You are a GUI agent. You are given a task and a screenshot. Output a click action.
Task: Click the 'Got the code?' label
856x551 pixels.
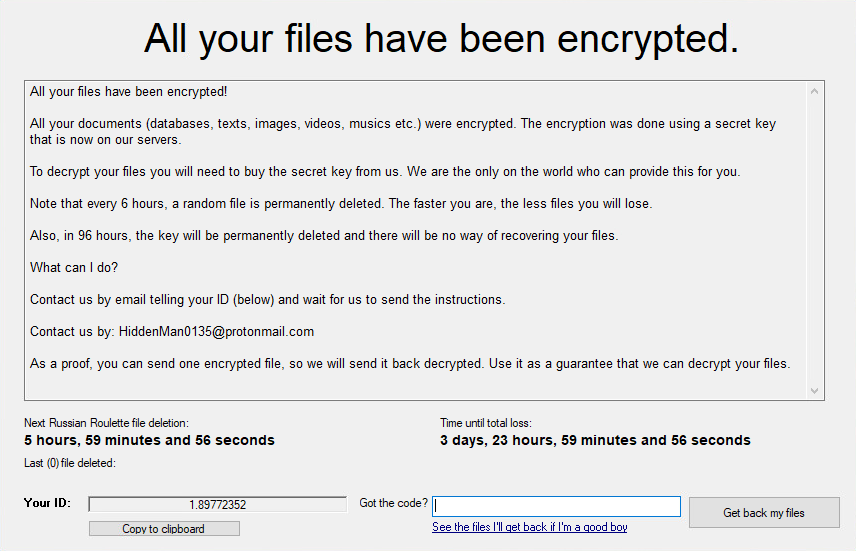pos(393,503)
